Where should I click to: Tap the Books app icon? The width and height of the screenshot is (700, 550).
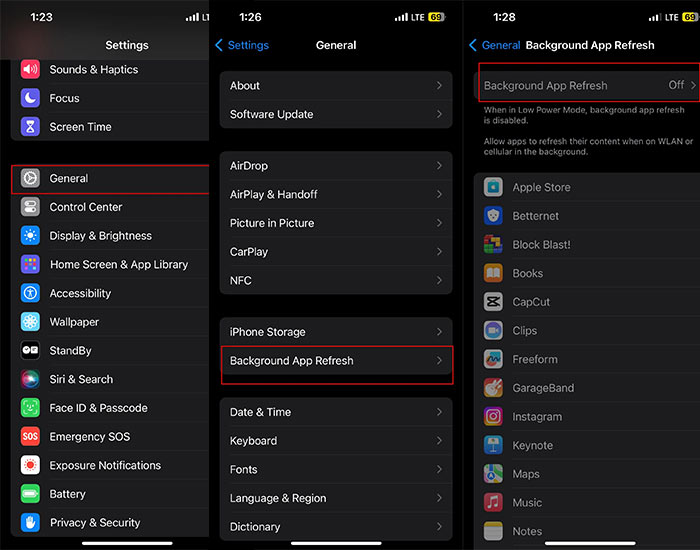[493, 273]
